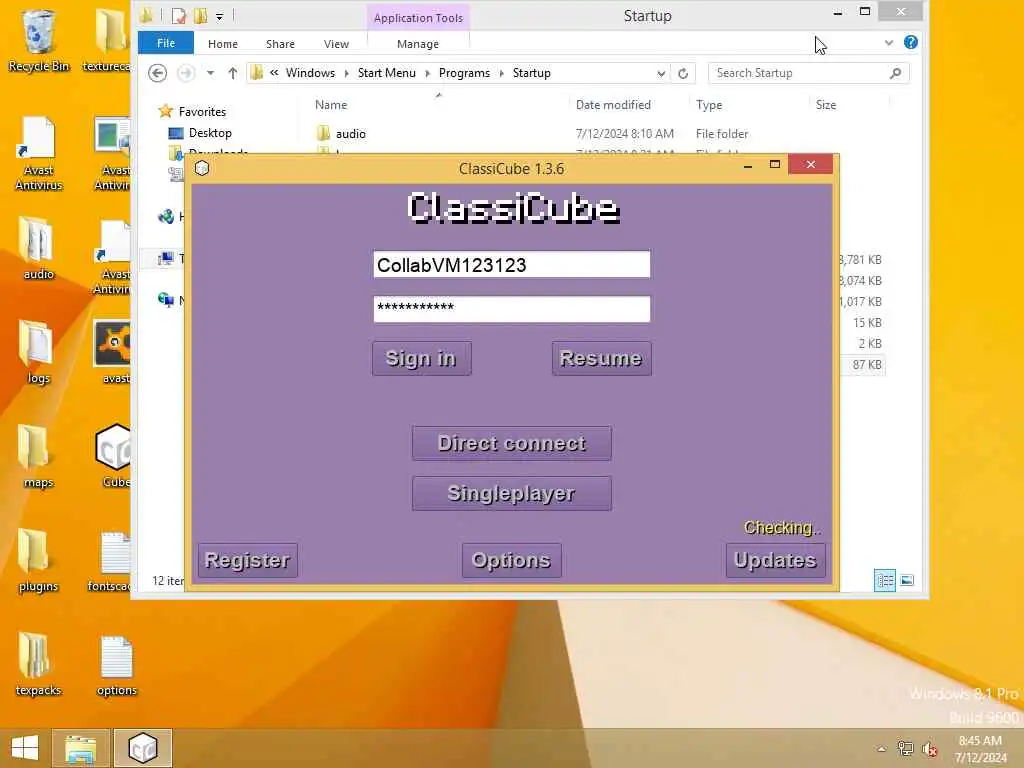Image resolution: width=1024 pixels, height=768 pixels.
Task: Open recent locations dropdown arrow
Action: coord(210,73)
